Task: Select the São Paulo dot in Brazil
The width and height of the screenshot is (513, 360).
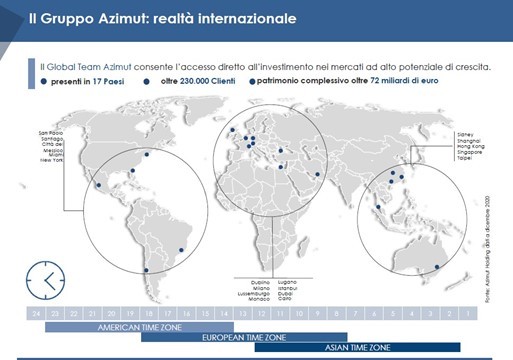Action: 181,250
